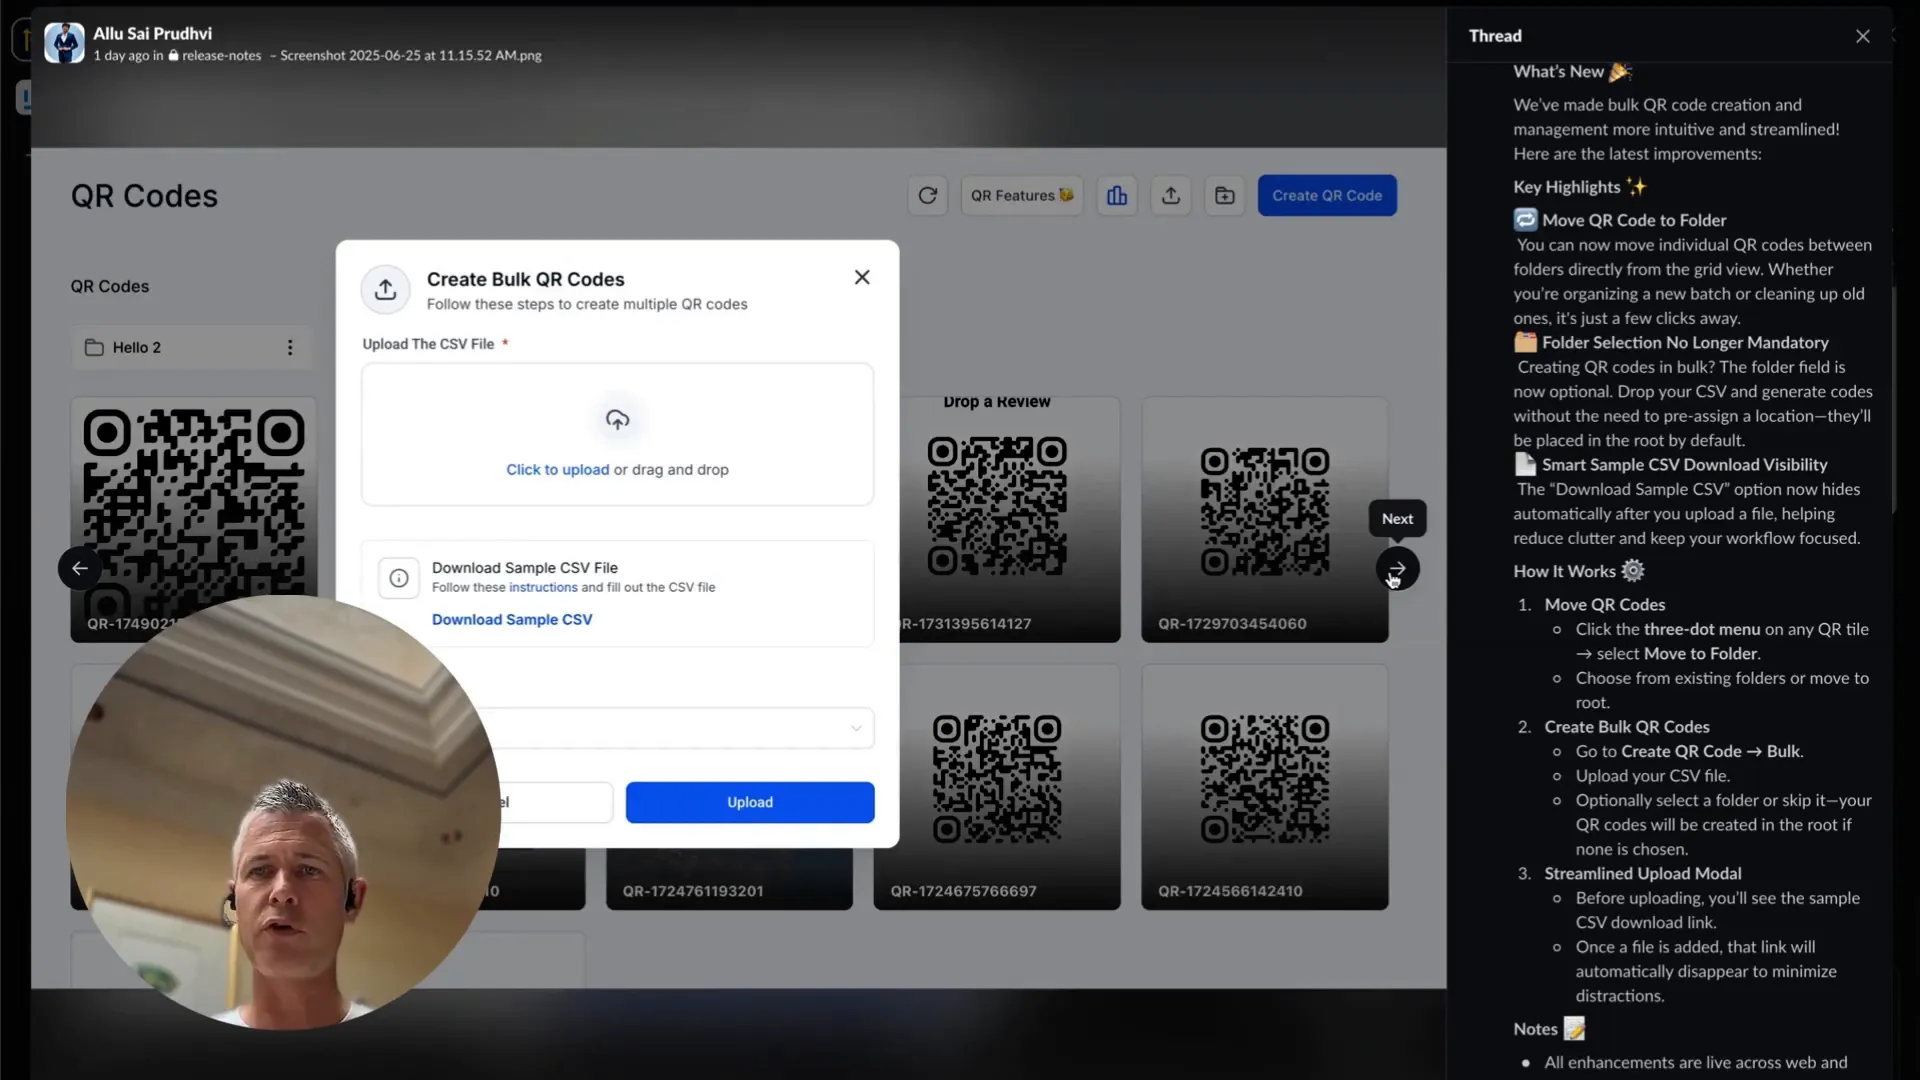Click the info icon beside Download Sample CSV File
The image size is (1920, 1080).
[398, 578]
